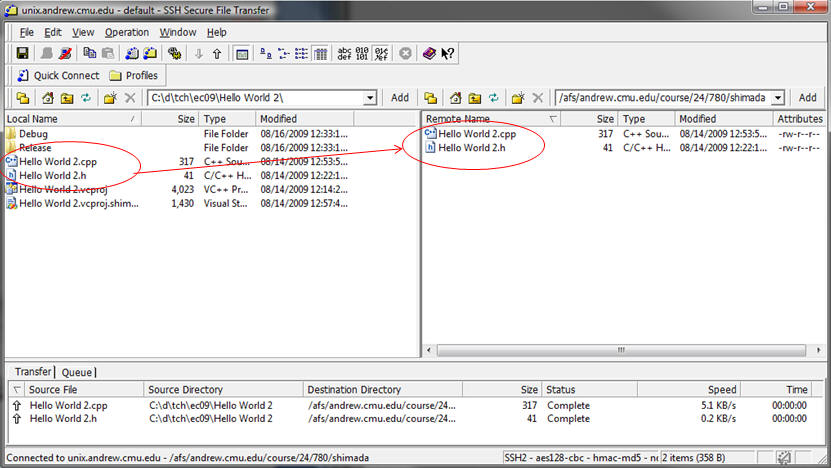Open the File menu

pos(26,32)
